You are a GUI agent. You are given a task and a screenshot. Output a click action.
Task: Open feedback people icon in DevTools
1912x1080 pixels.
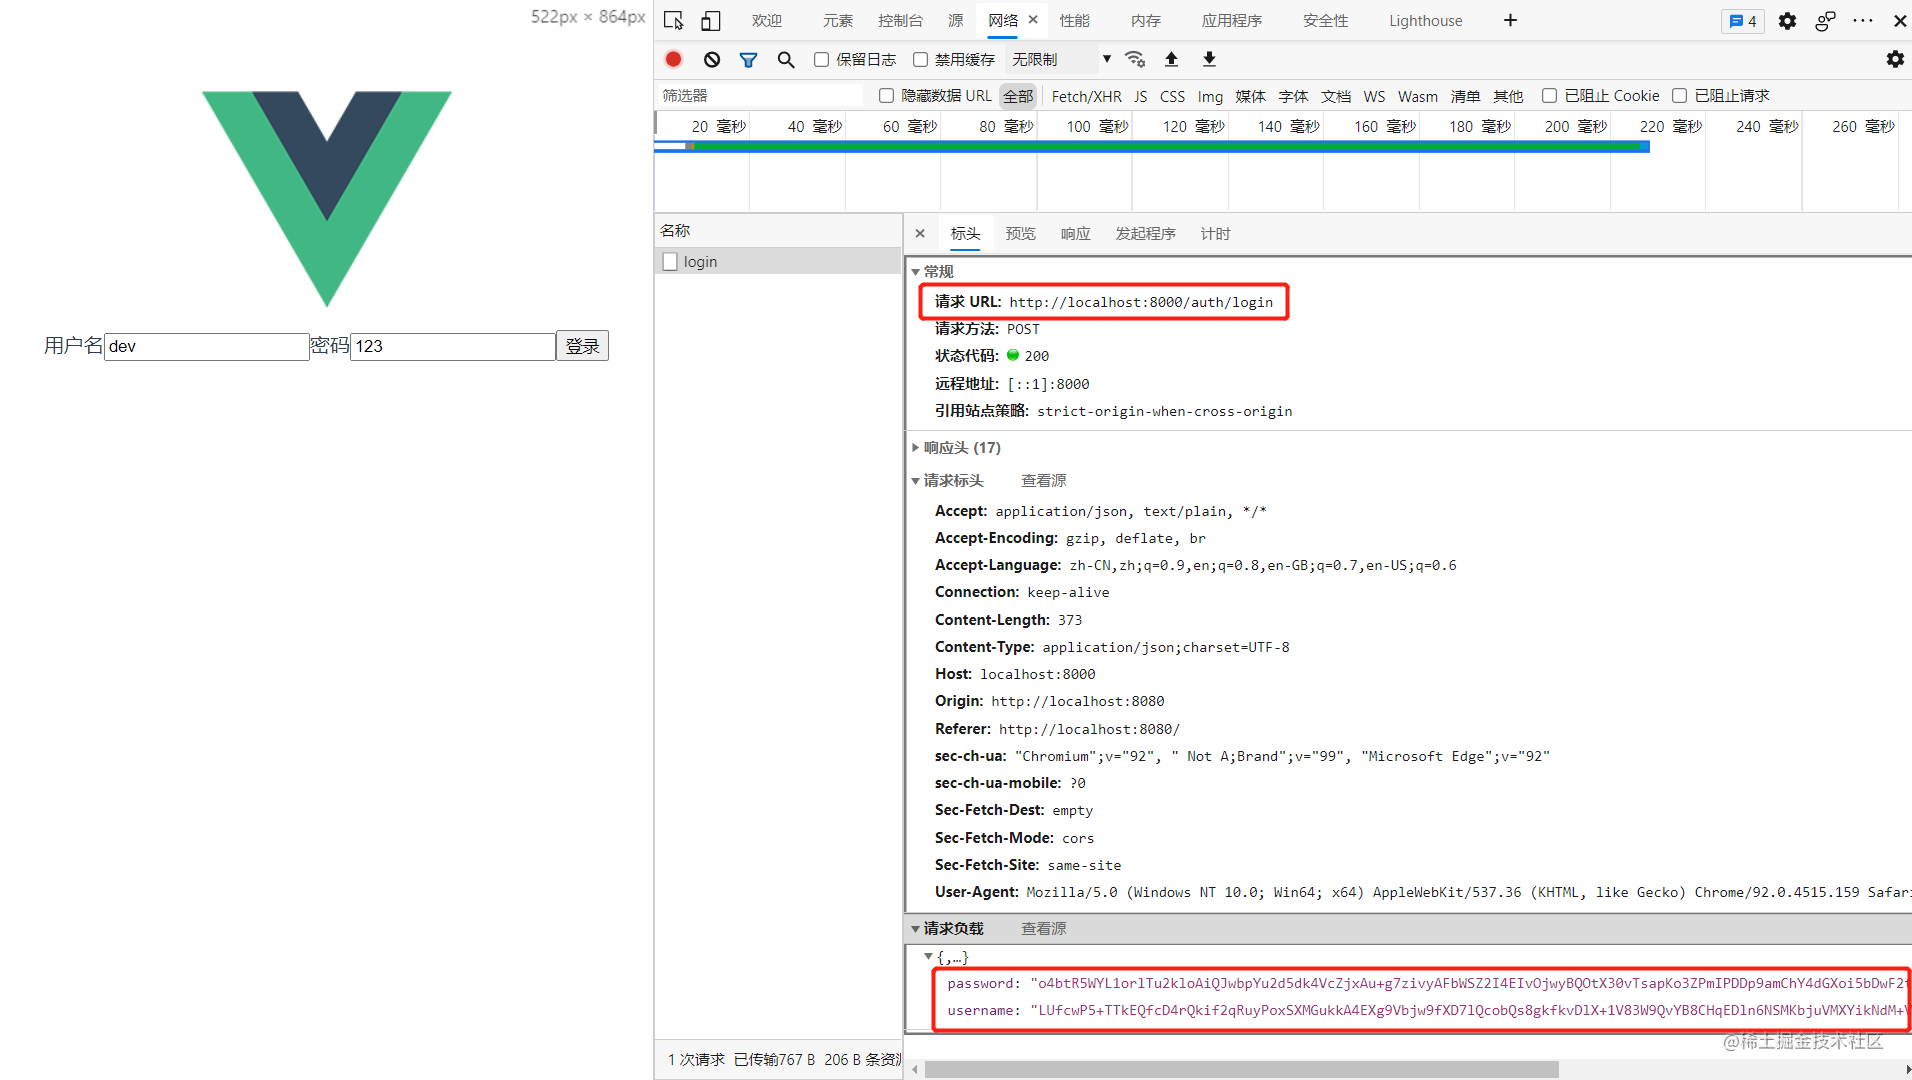[x=1825, y=21]
